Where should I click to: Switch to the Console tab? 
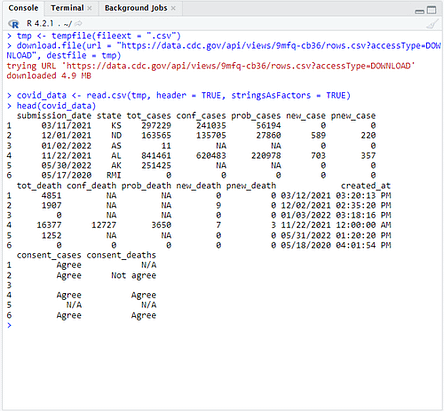(23, 8)
